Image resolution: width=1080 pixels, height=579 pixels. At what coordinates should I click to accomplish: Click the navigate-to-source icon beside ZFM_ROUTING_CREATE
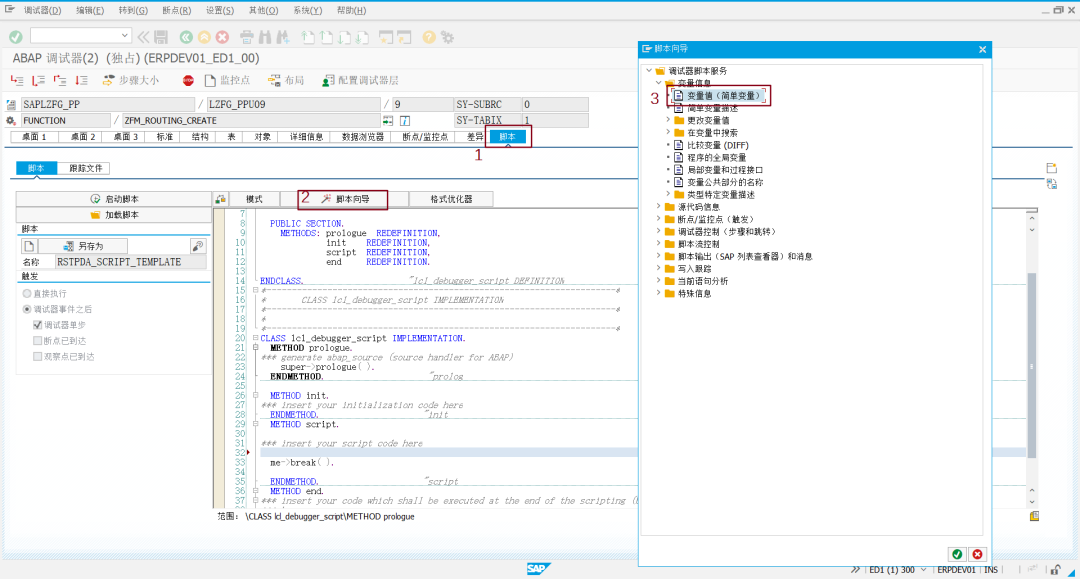(388, 120)
